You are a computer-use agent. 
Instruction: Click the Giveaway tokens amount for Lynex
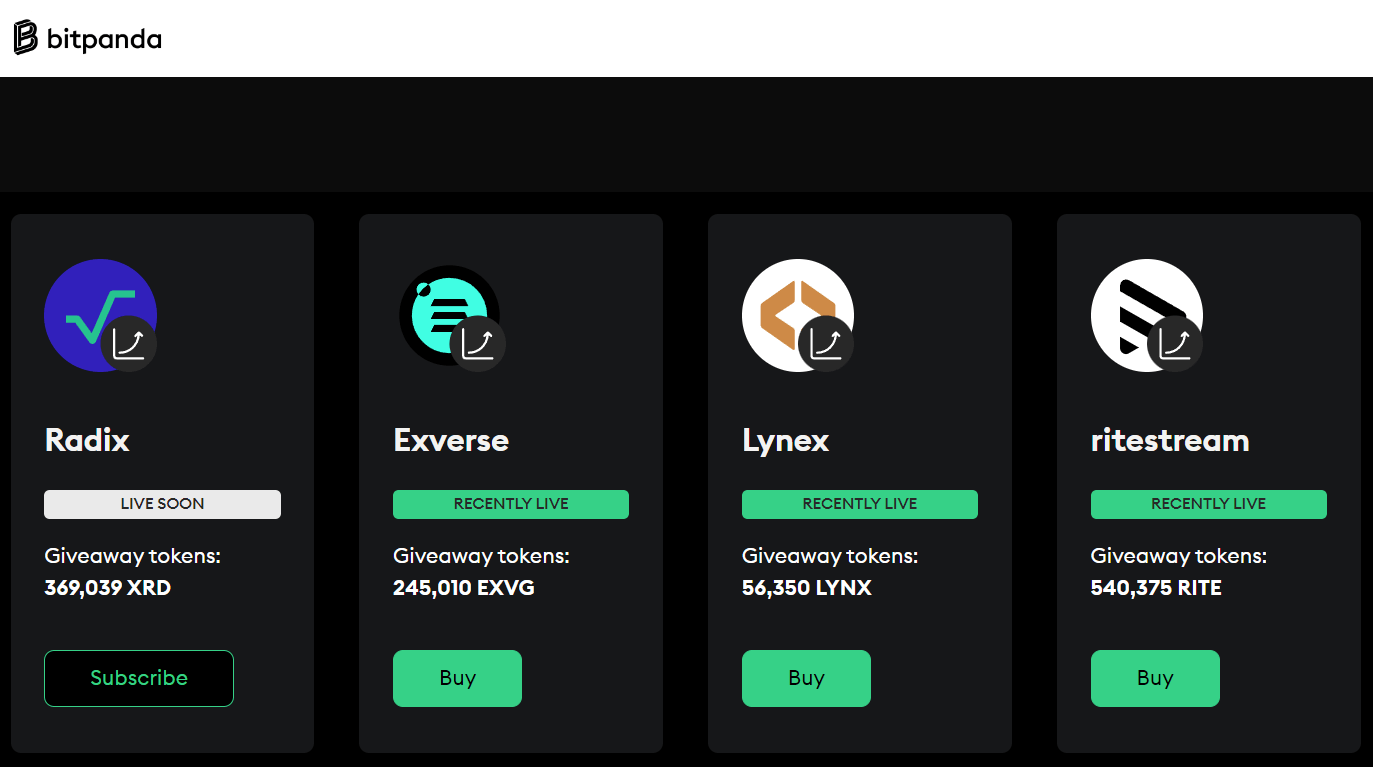click(x=806, y=588)
